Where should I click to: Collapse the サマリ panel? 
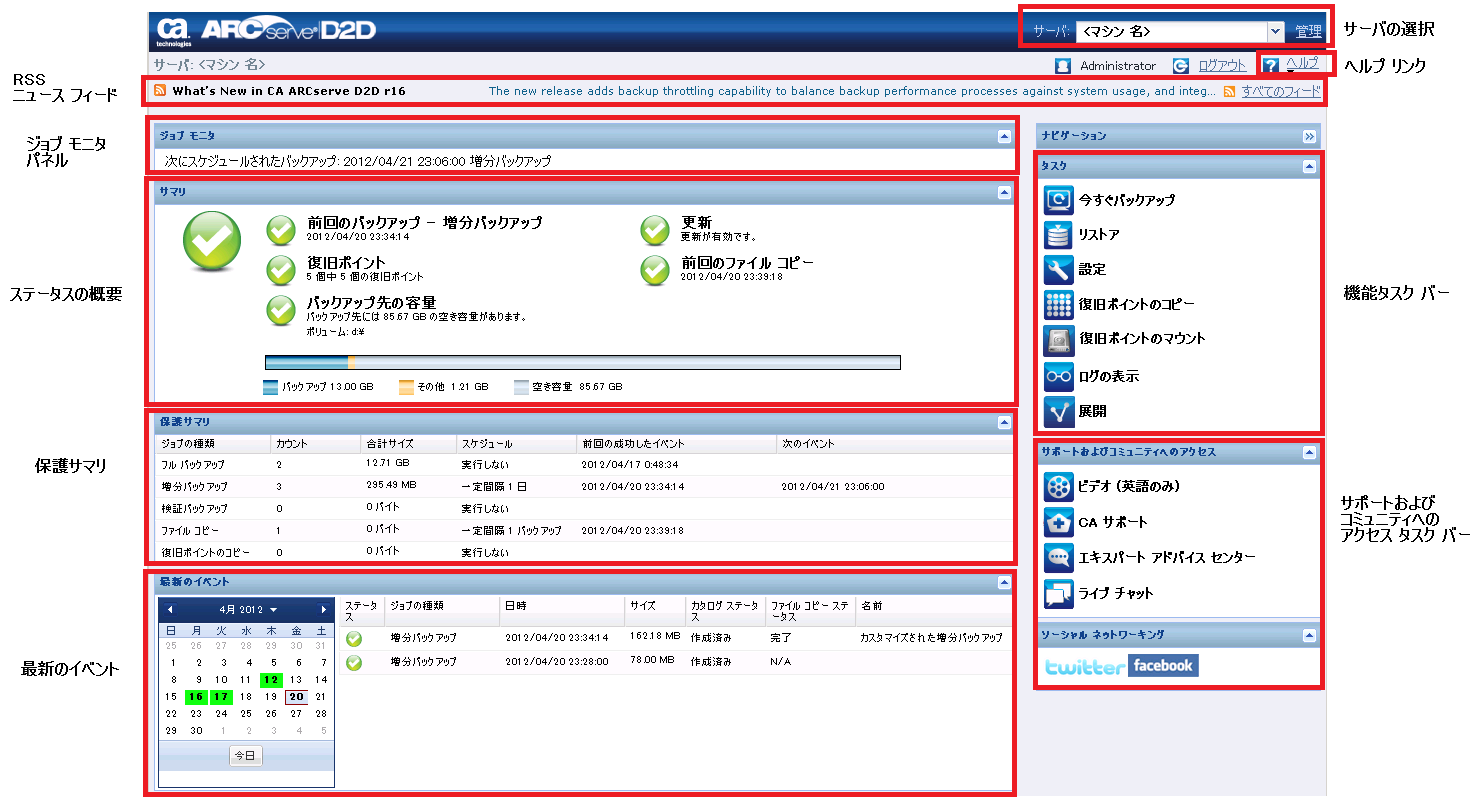tap(1003, 193)
